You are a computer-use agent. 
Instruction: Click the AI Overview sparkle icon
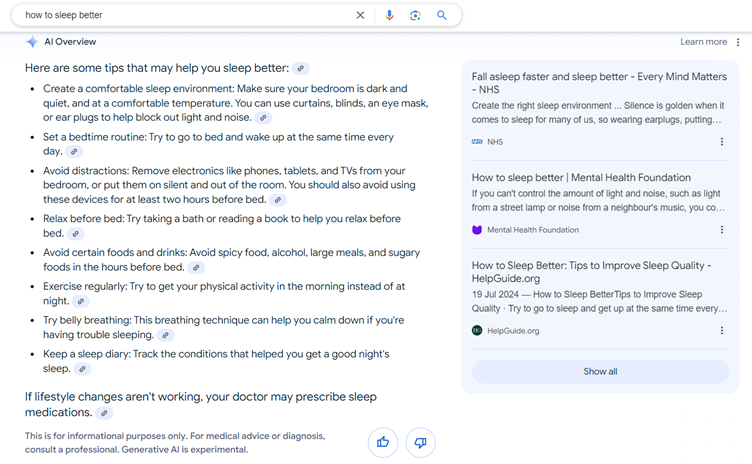pos(32,42)
